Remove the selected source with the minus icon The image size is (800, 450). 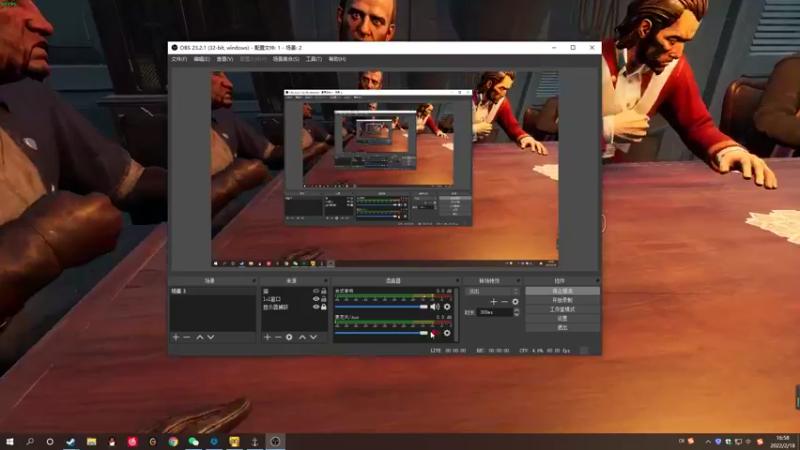click(278, 337)
